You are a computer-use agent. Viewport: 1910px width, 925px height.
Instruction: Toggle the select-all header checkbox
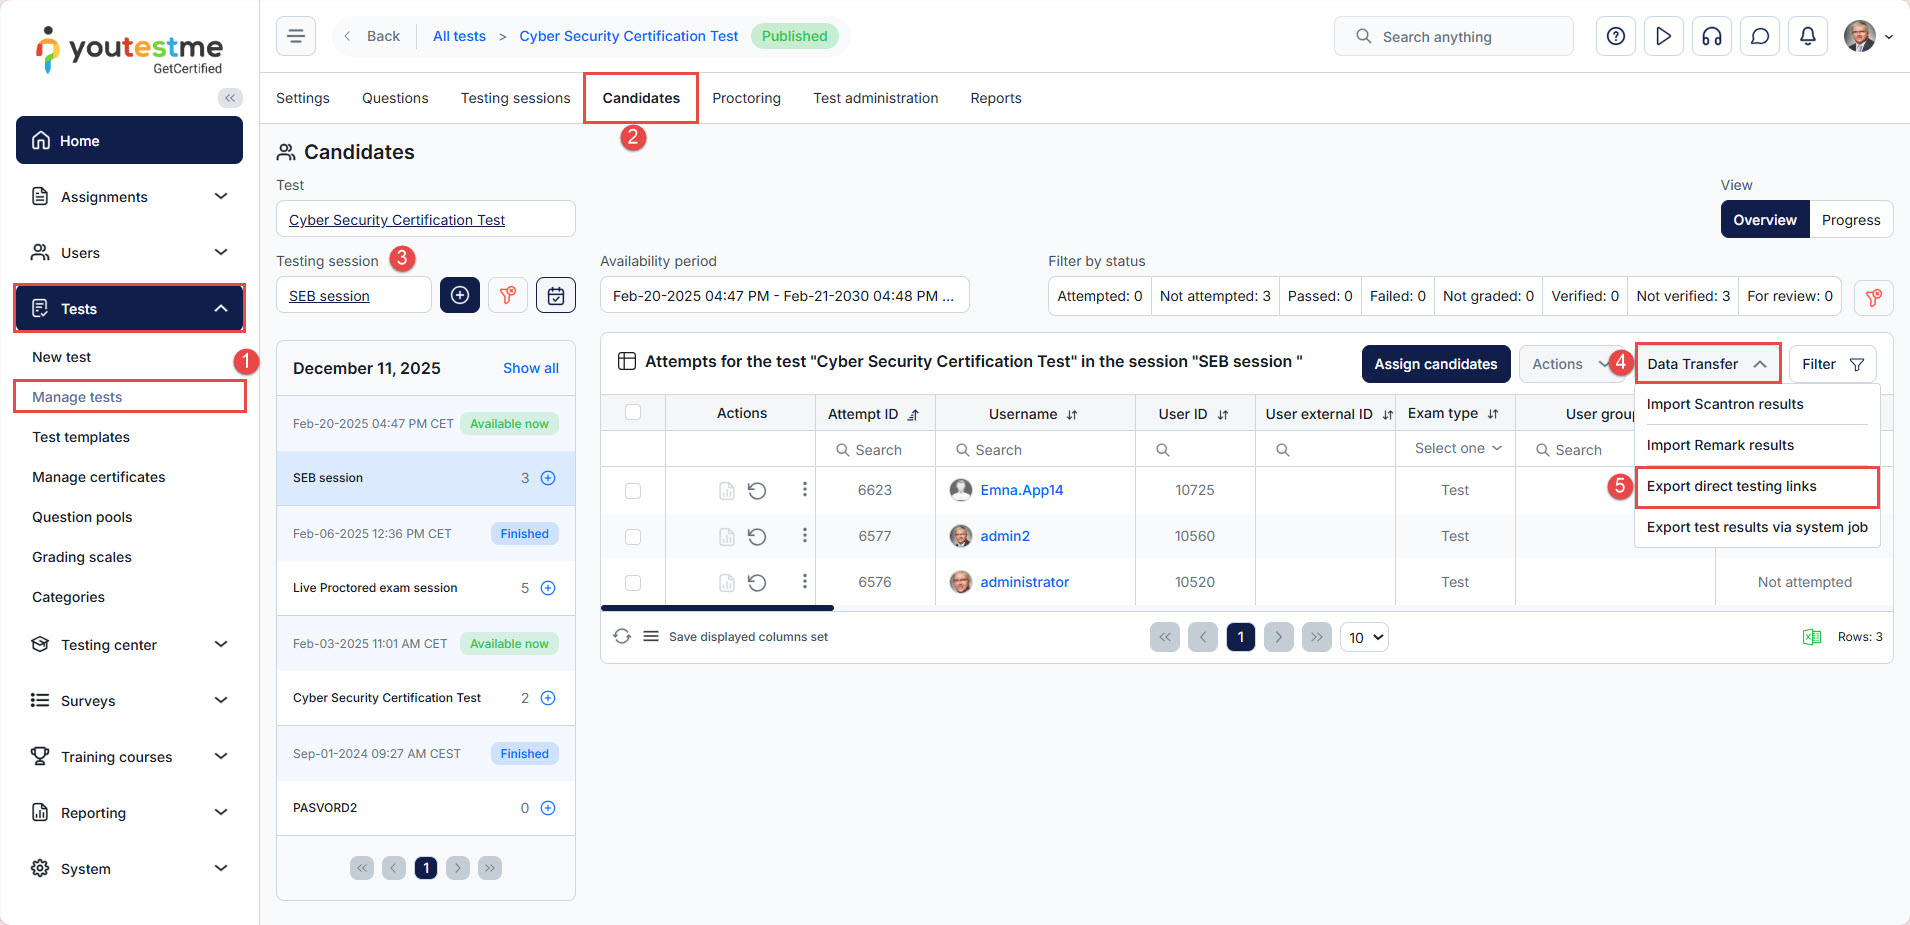coord(633,413)
